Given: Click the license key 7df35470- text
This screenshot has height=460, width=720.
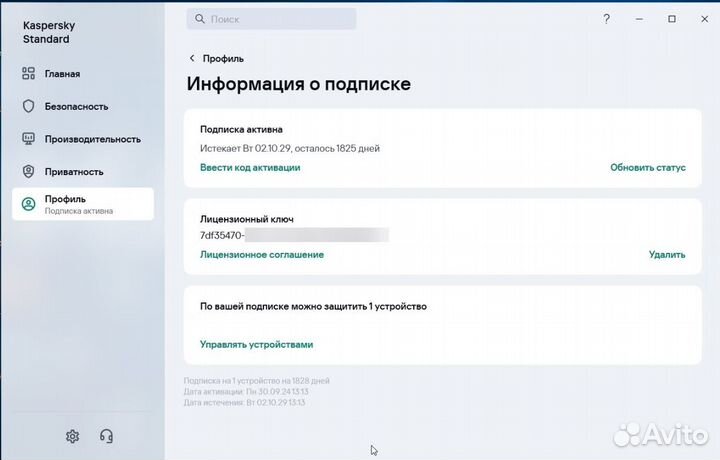Looking at the screenshot, I should tap(222, 235).
